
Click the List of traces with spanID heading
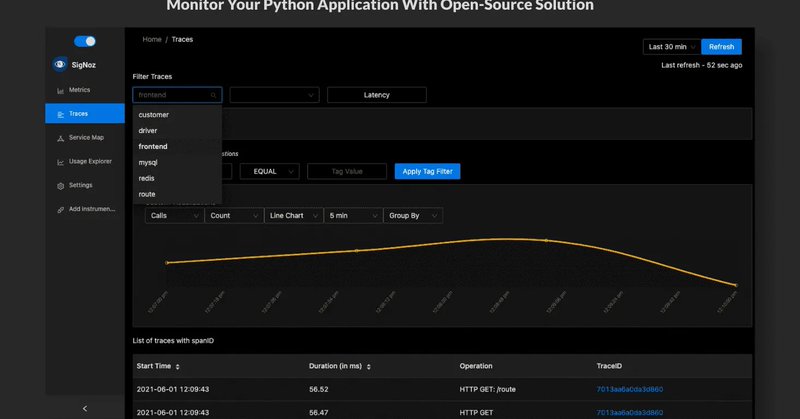(x=173, y=340)
